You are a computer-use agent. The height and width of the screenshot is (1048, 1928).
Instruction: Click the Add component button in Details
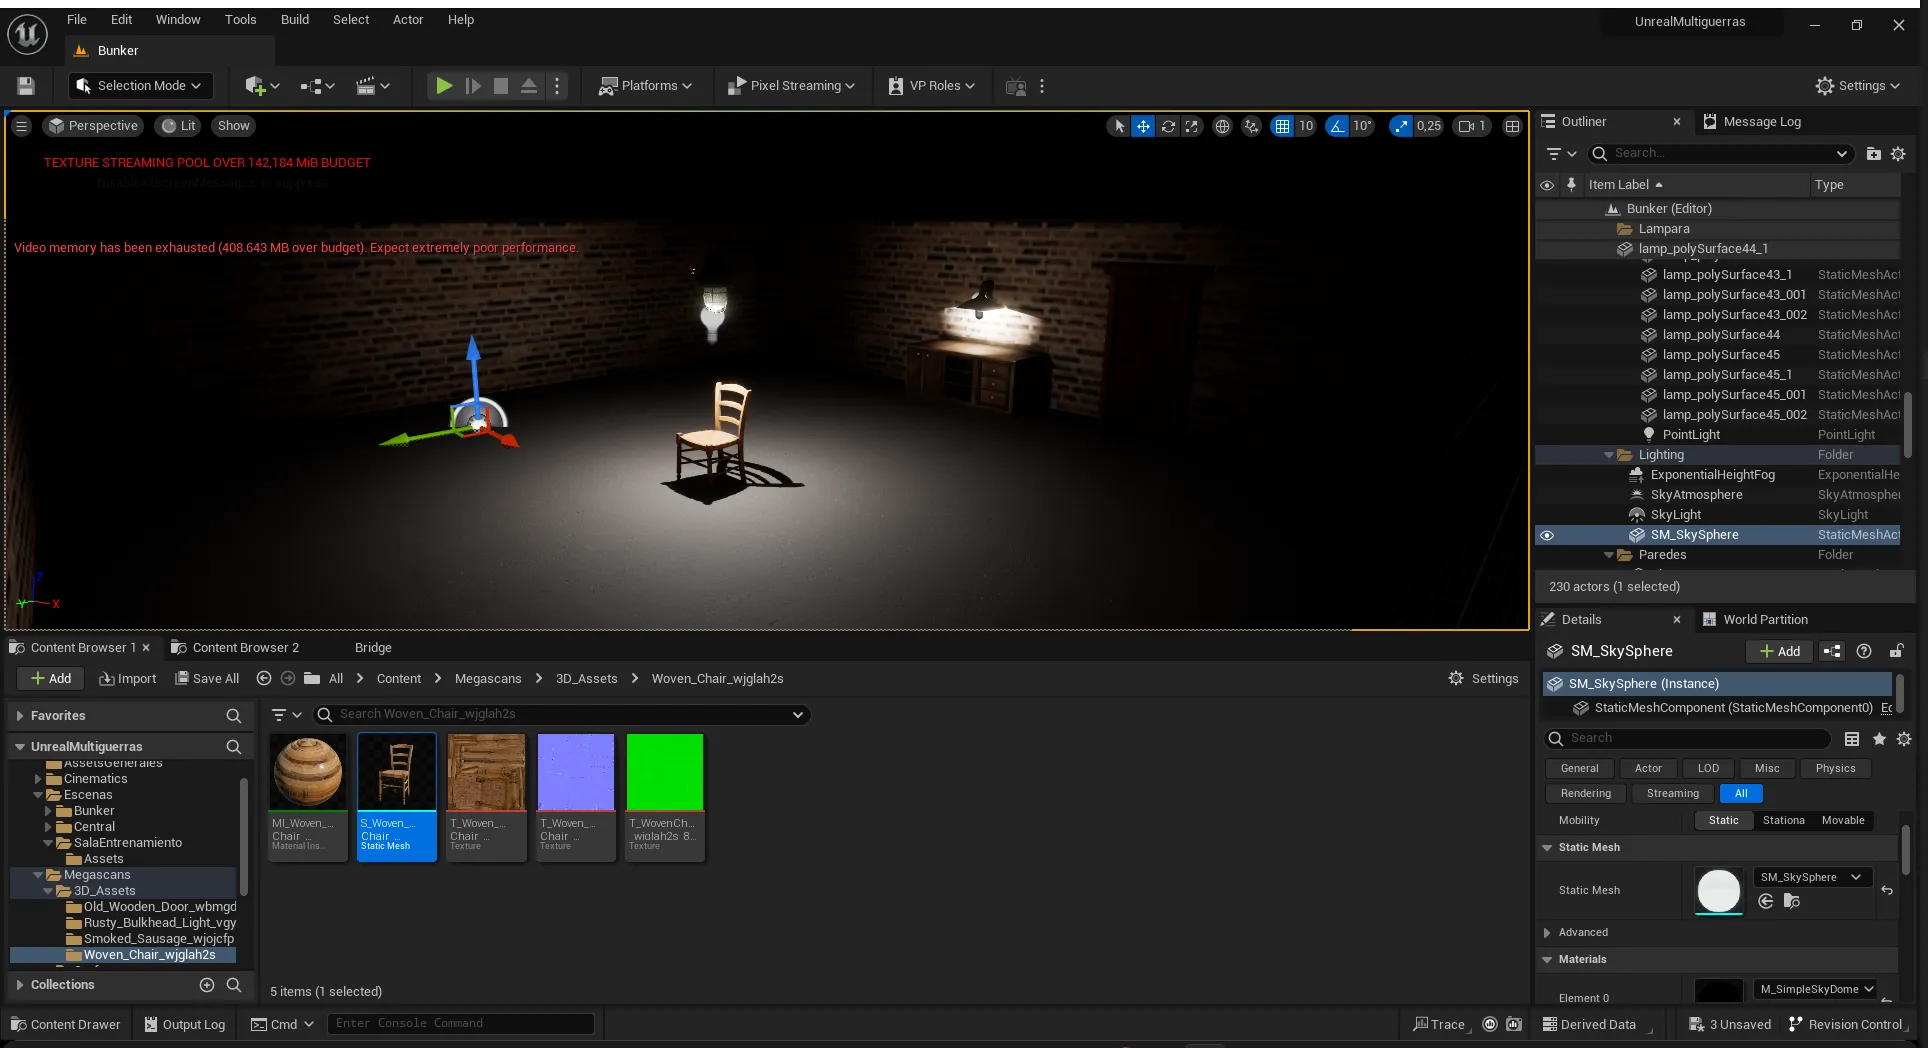1780,651
